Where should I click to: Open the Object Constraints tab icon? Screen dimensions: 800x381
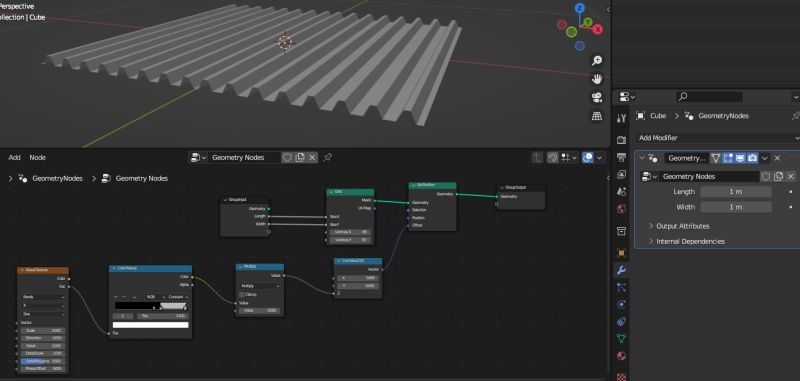(x=621, y=321)
